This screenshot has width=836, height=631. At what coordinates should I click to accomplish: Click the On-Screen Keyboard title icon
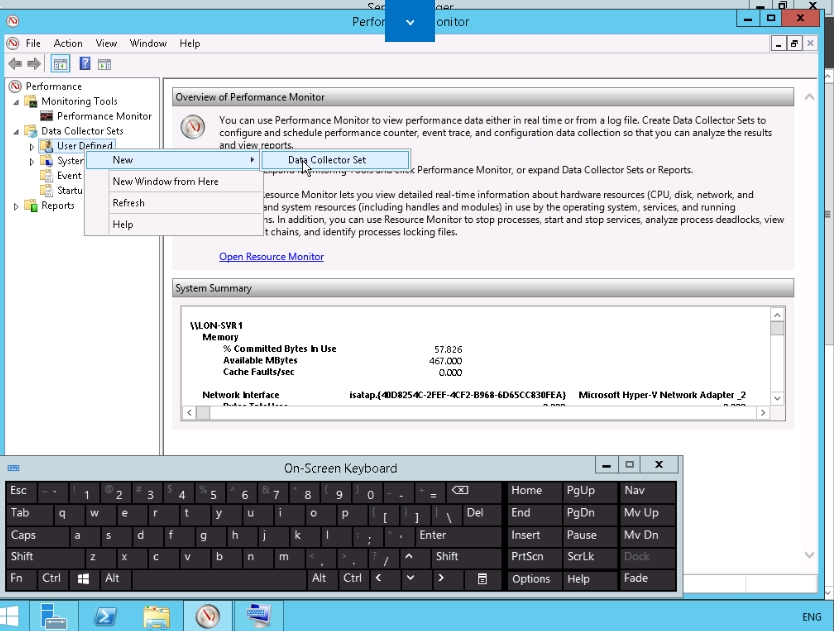(x=13, y=468)
